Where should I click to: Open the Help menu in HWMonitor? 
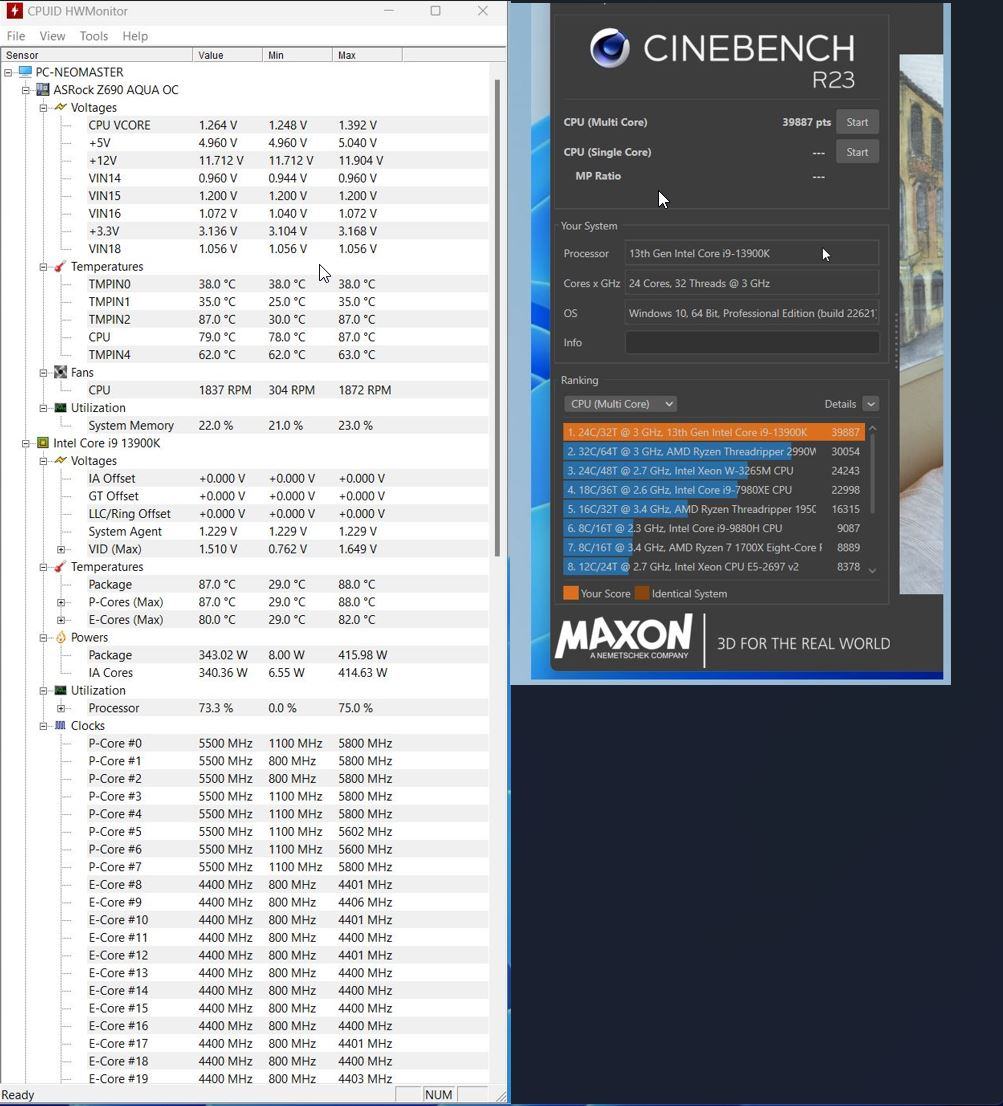tap(135, 36)
